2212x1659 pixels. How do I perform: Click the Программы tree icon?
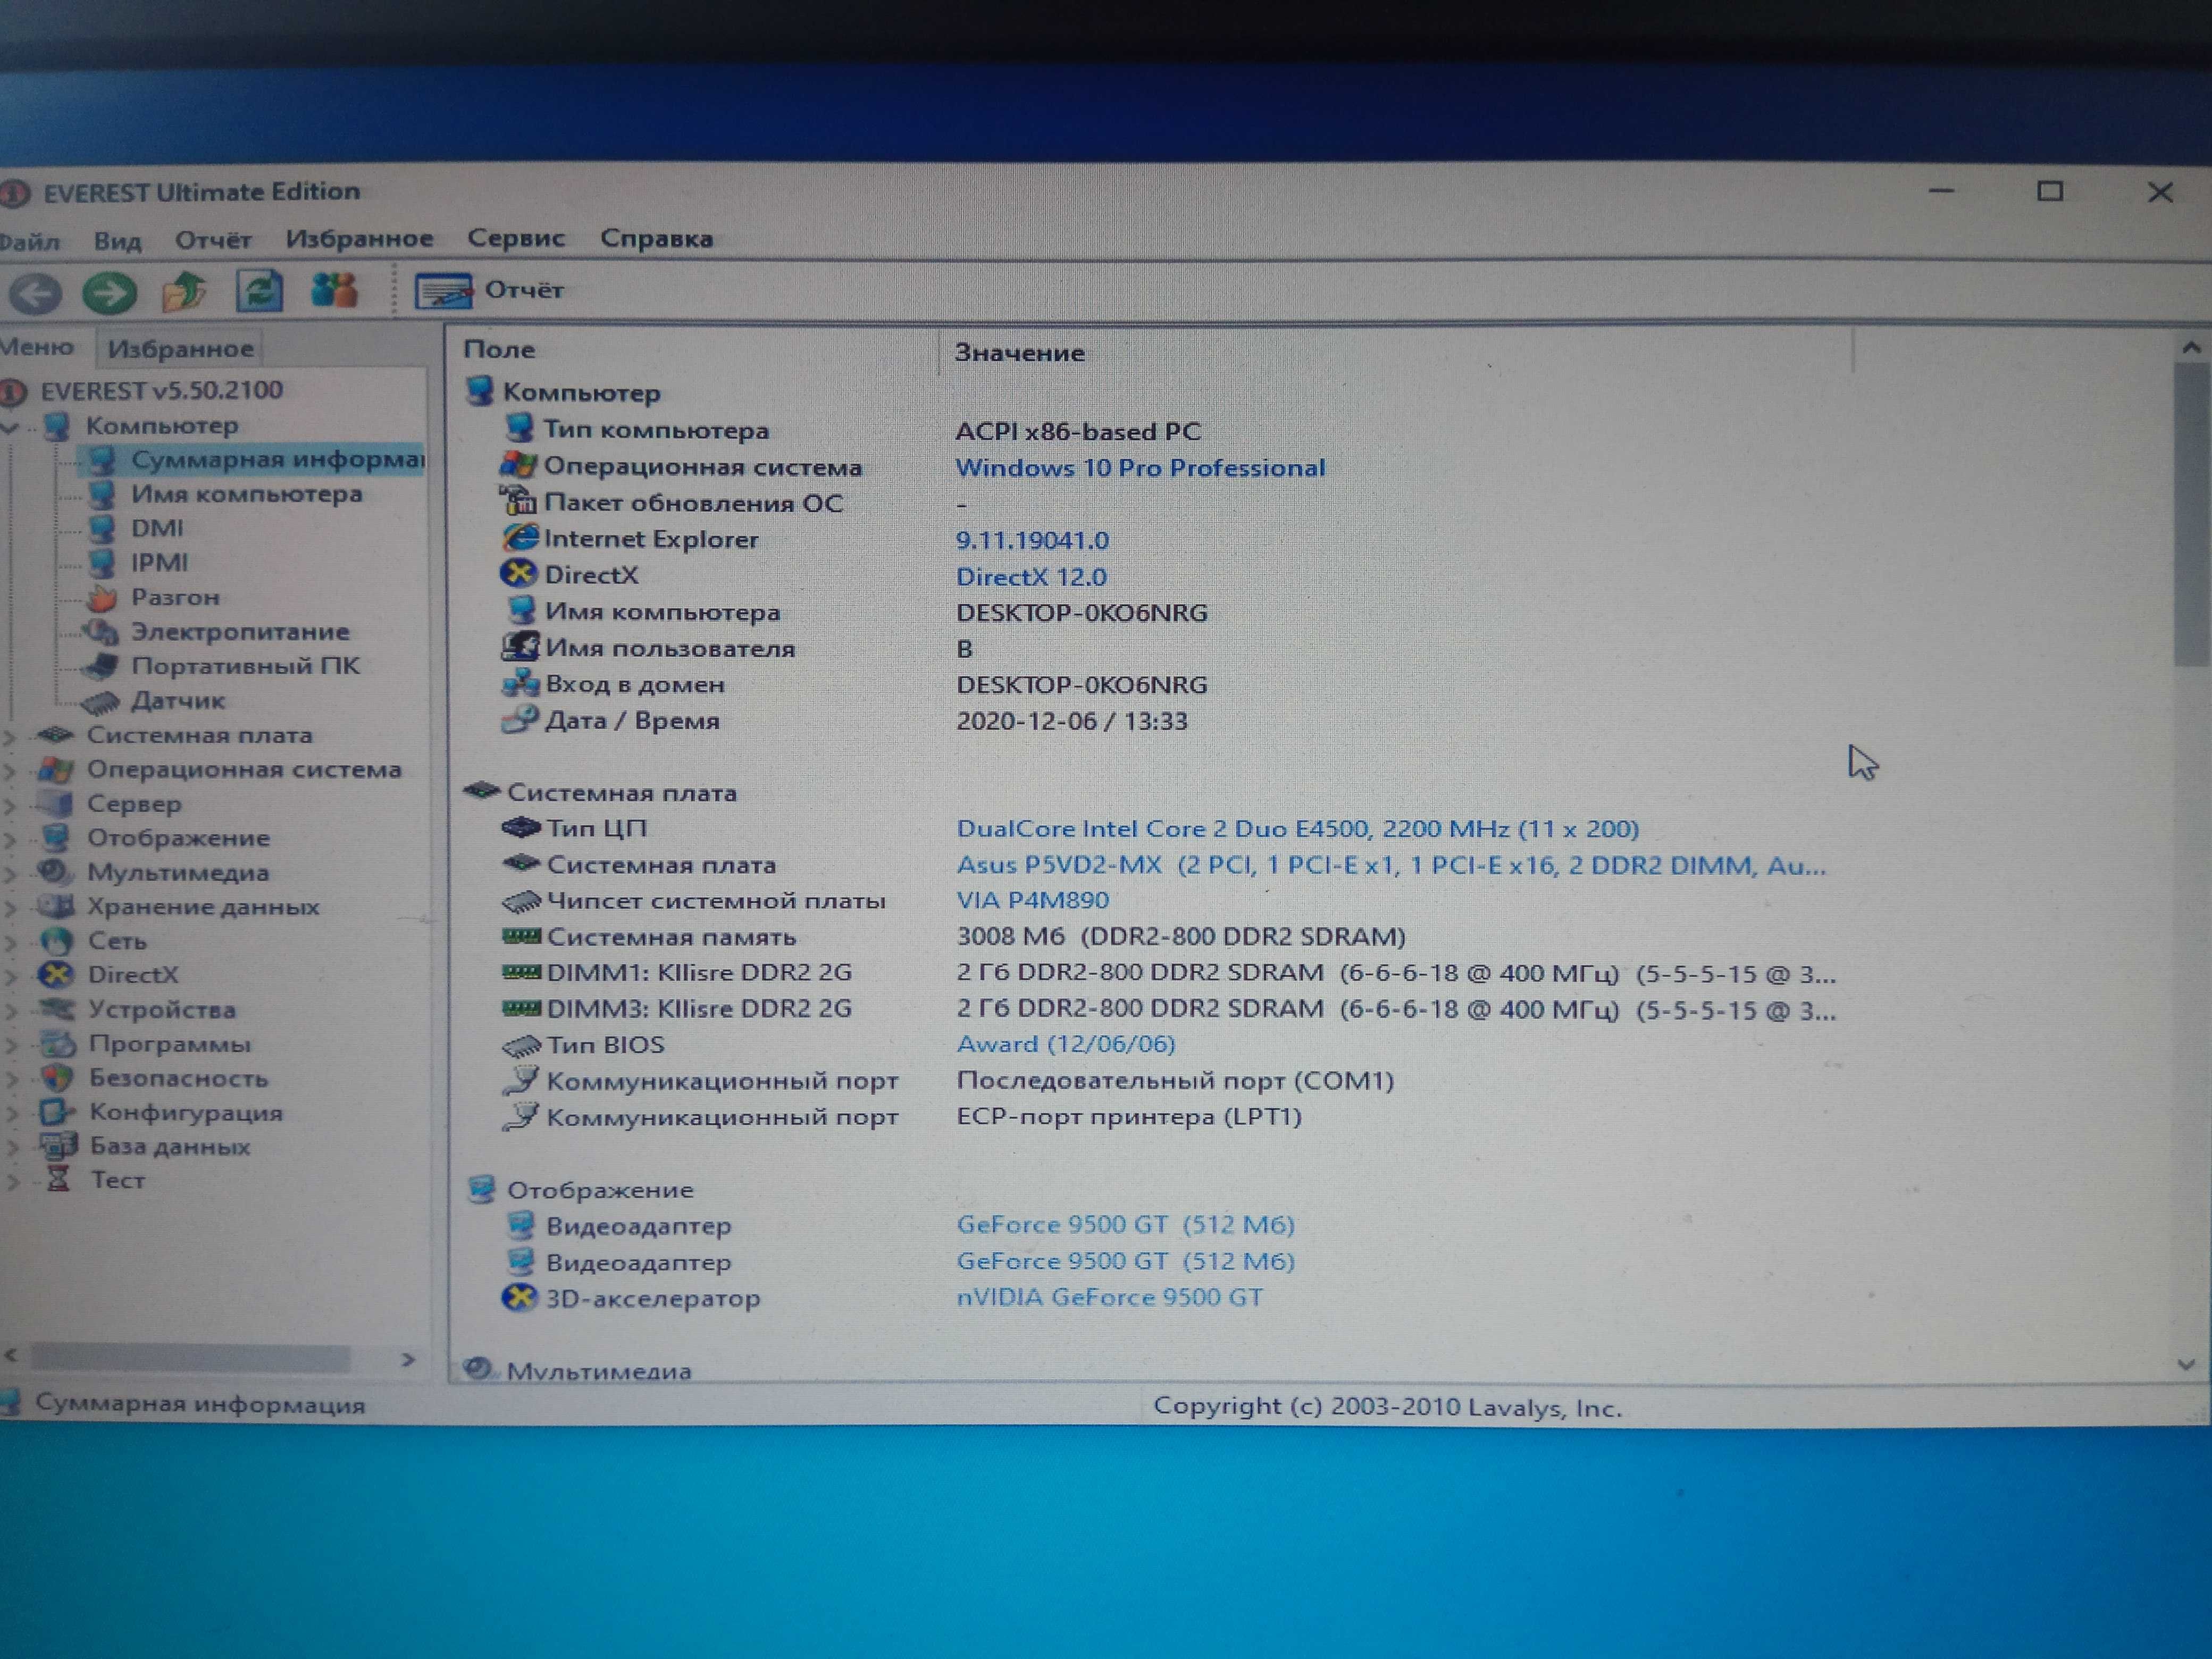click(58, 1044)
